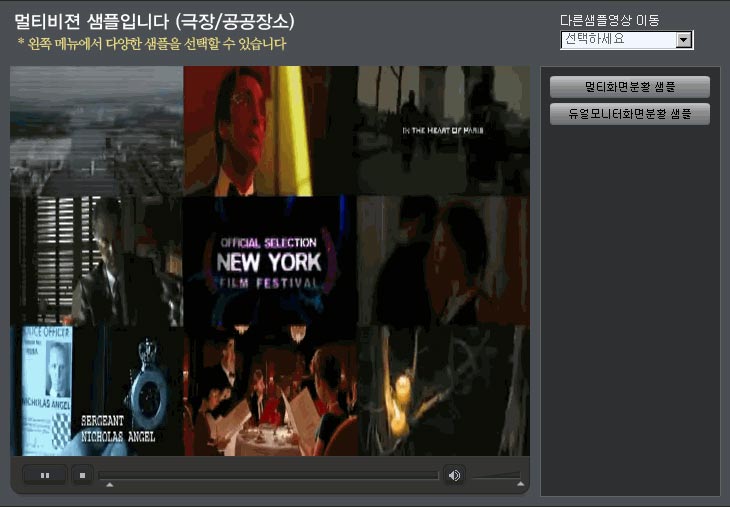Click the dropdown arrow beside 선택하세요
Viewport: 730px width, 507px height.
point(684,40)
